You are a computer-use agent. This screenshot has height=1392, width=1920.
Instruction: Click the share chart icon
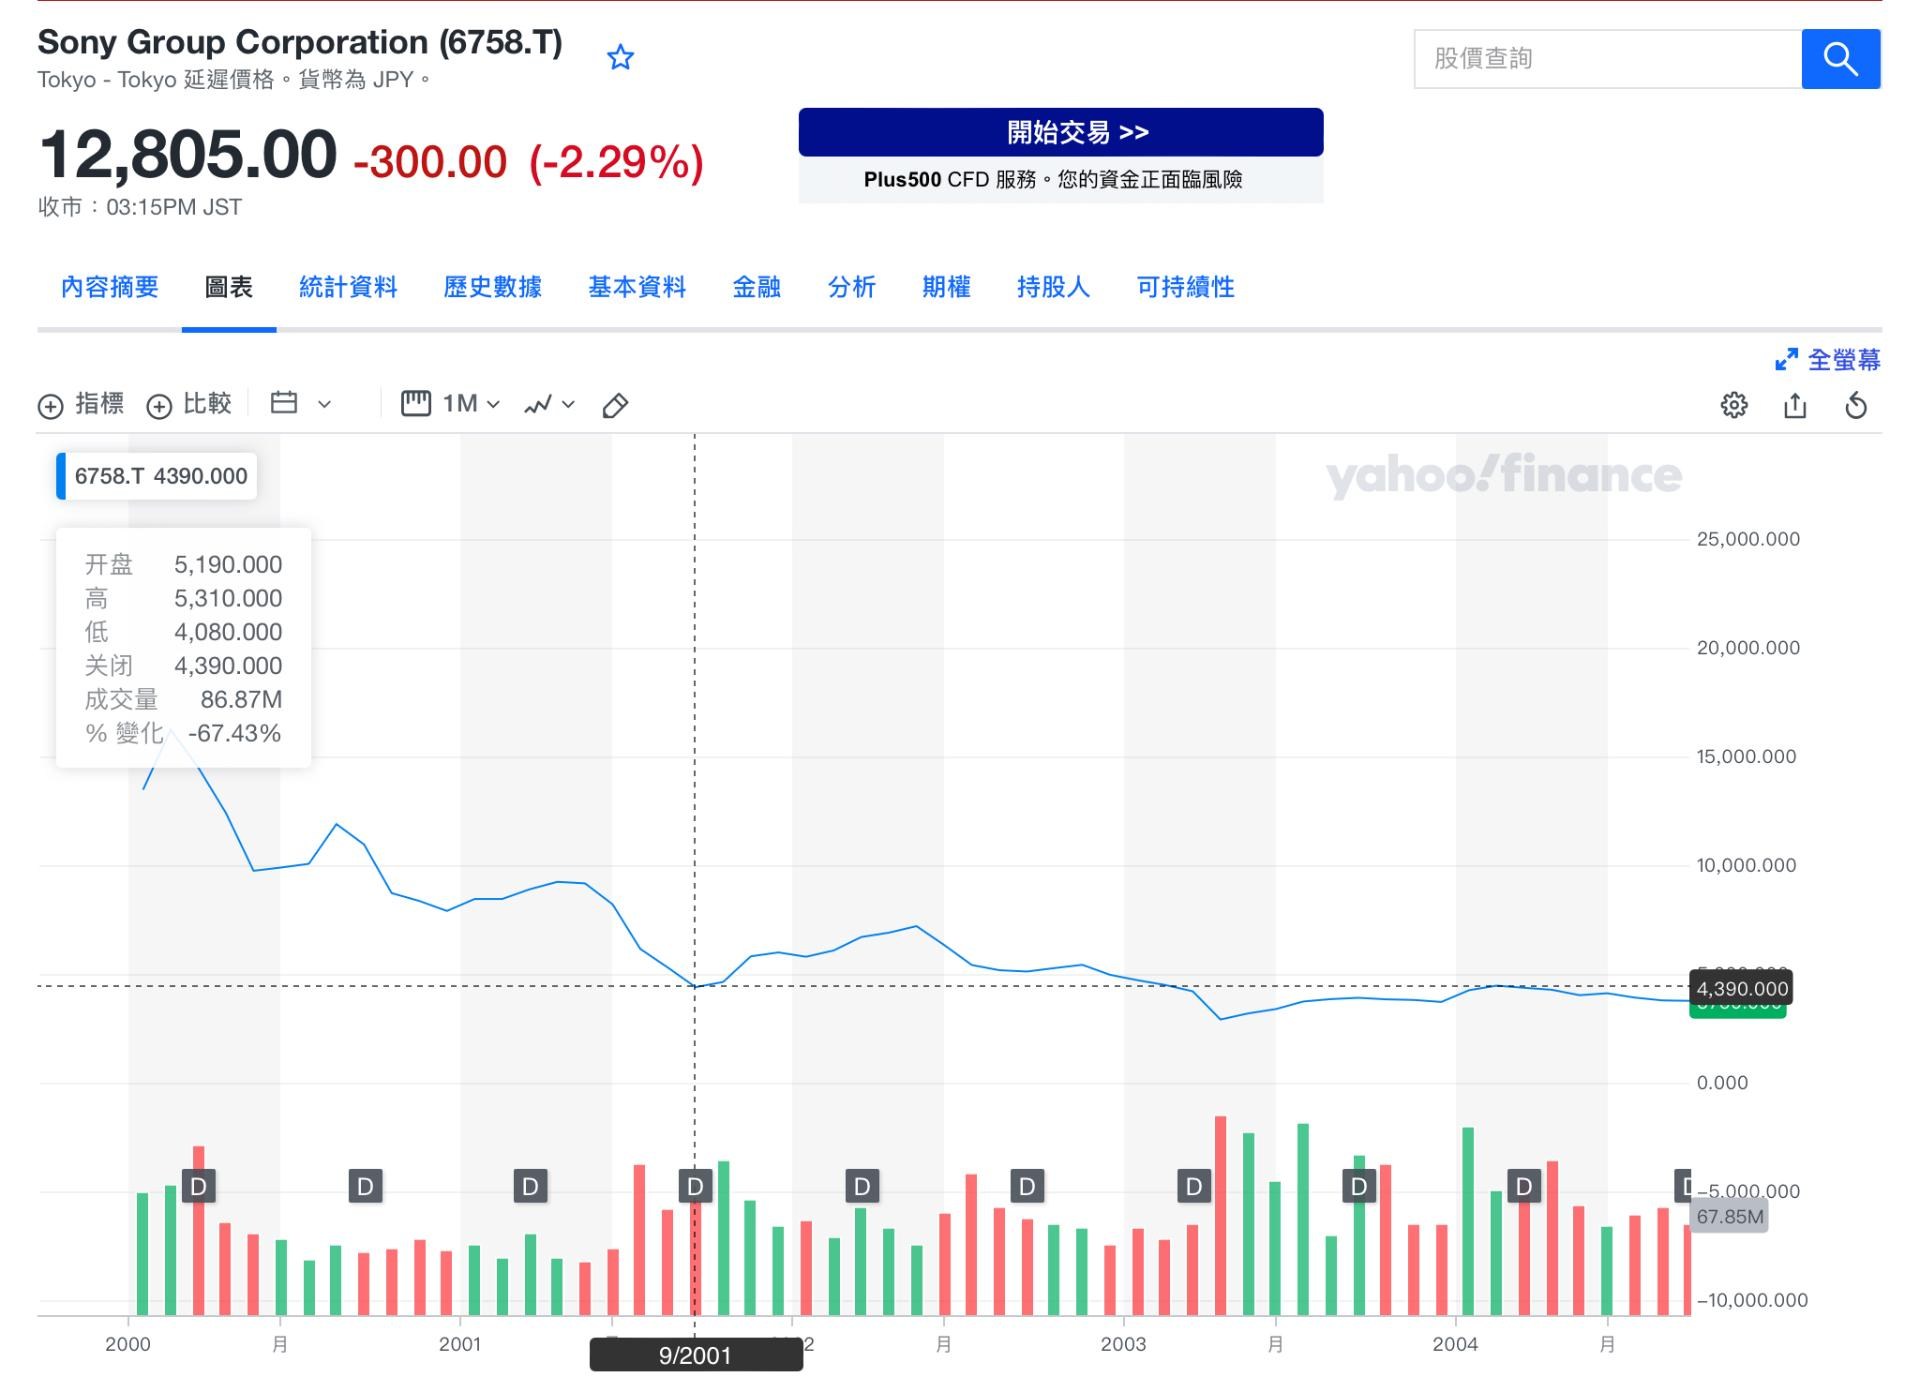(x=1795, y=405)
